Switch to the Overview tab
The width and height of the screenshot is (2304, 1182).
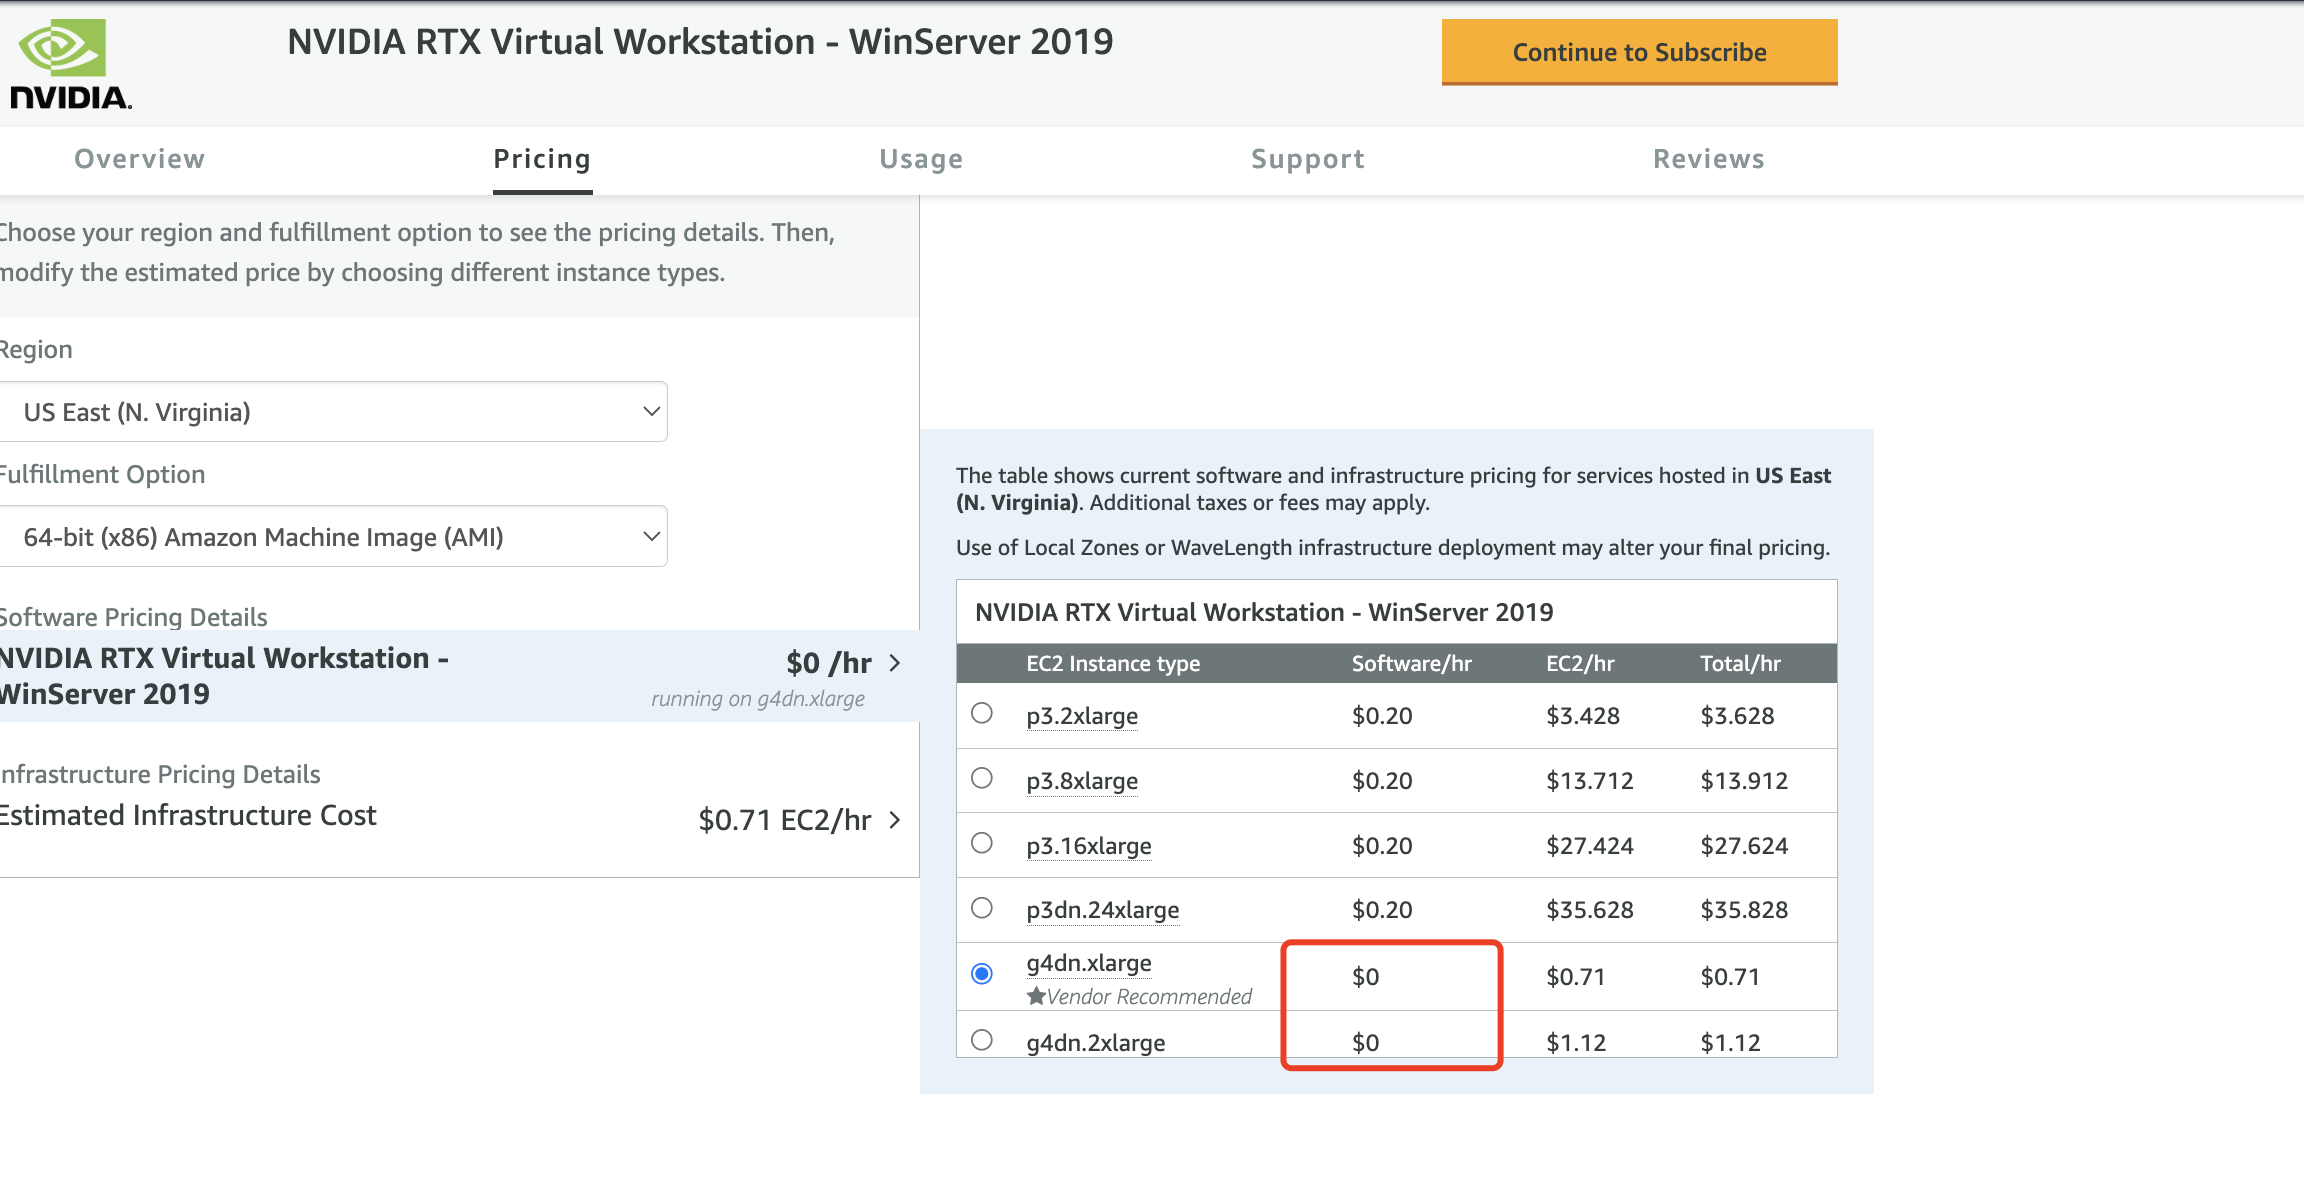click(x=140, y=159)
